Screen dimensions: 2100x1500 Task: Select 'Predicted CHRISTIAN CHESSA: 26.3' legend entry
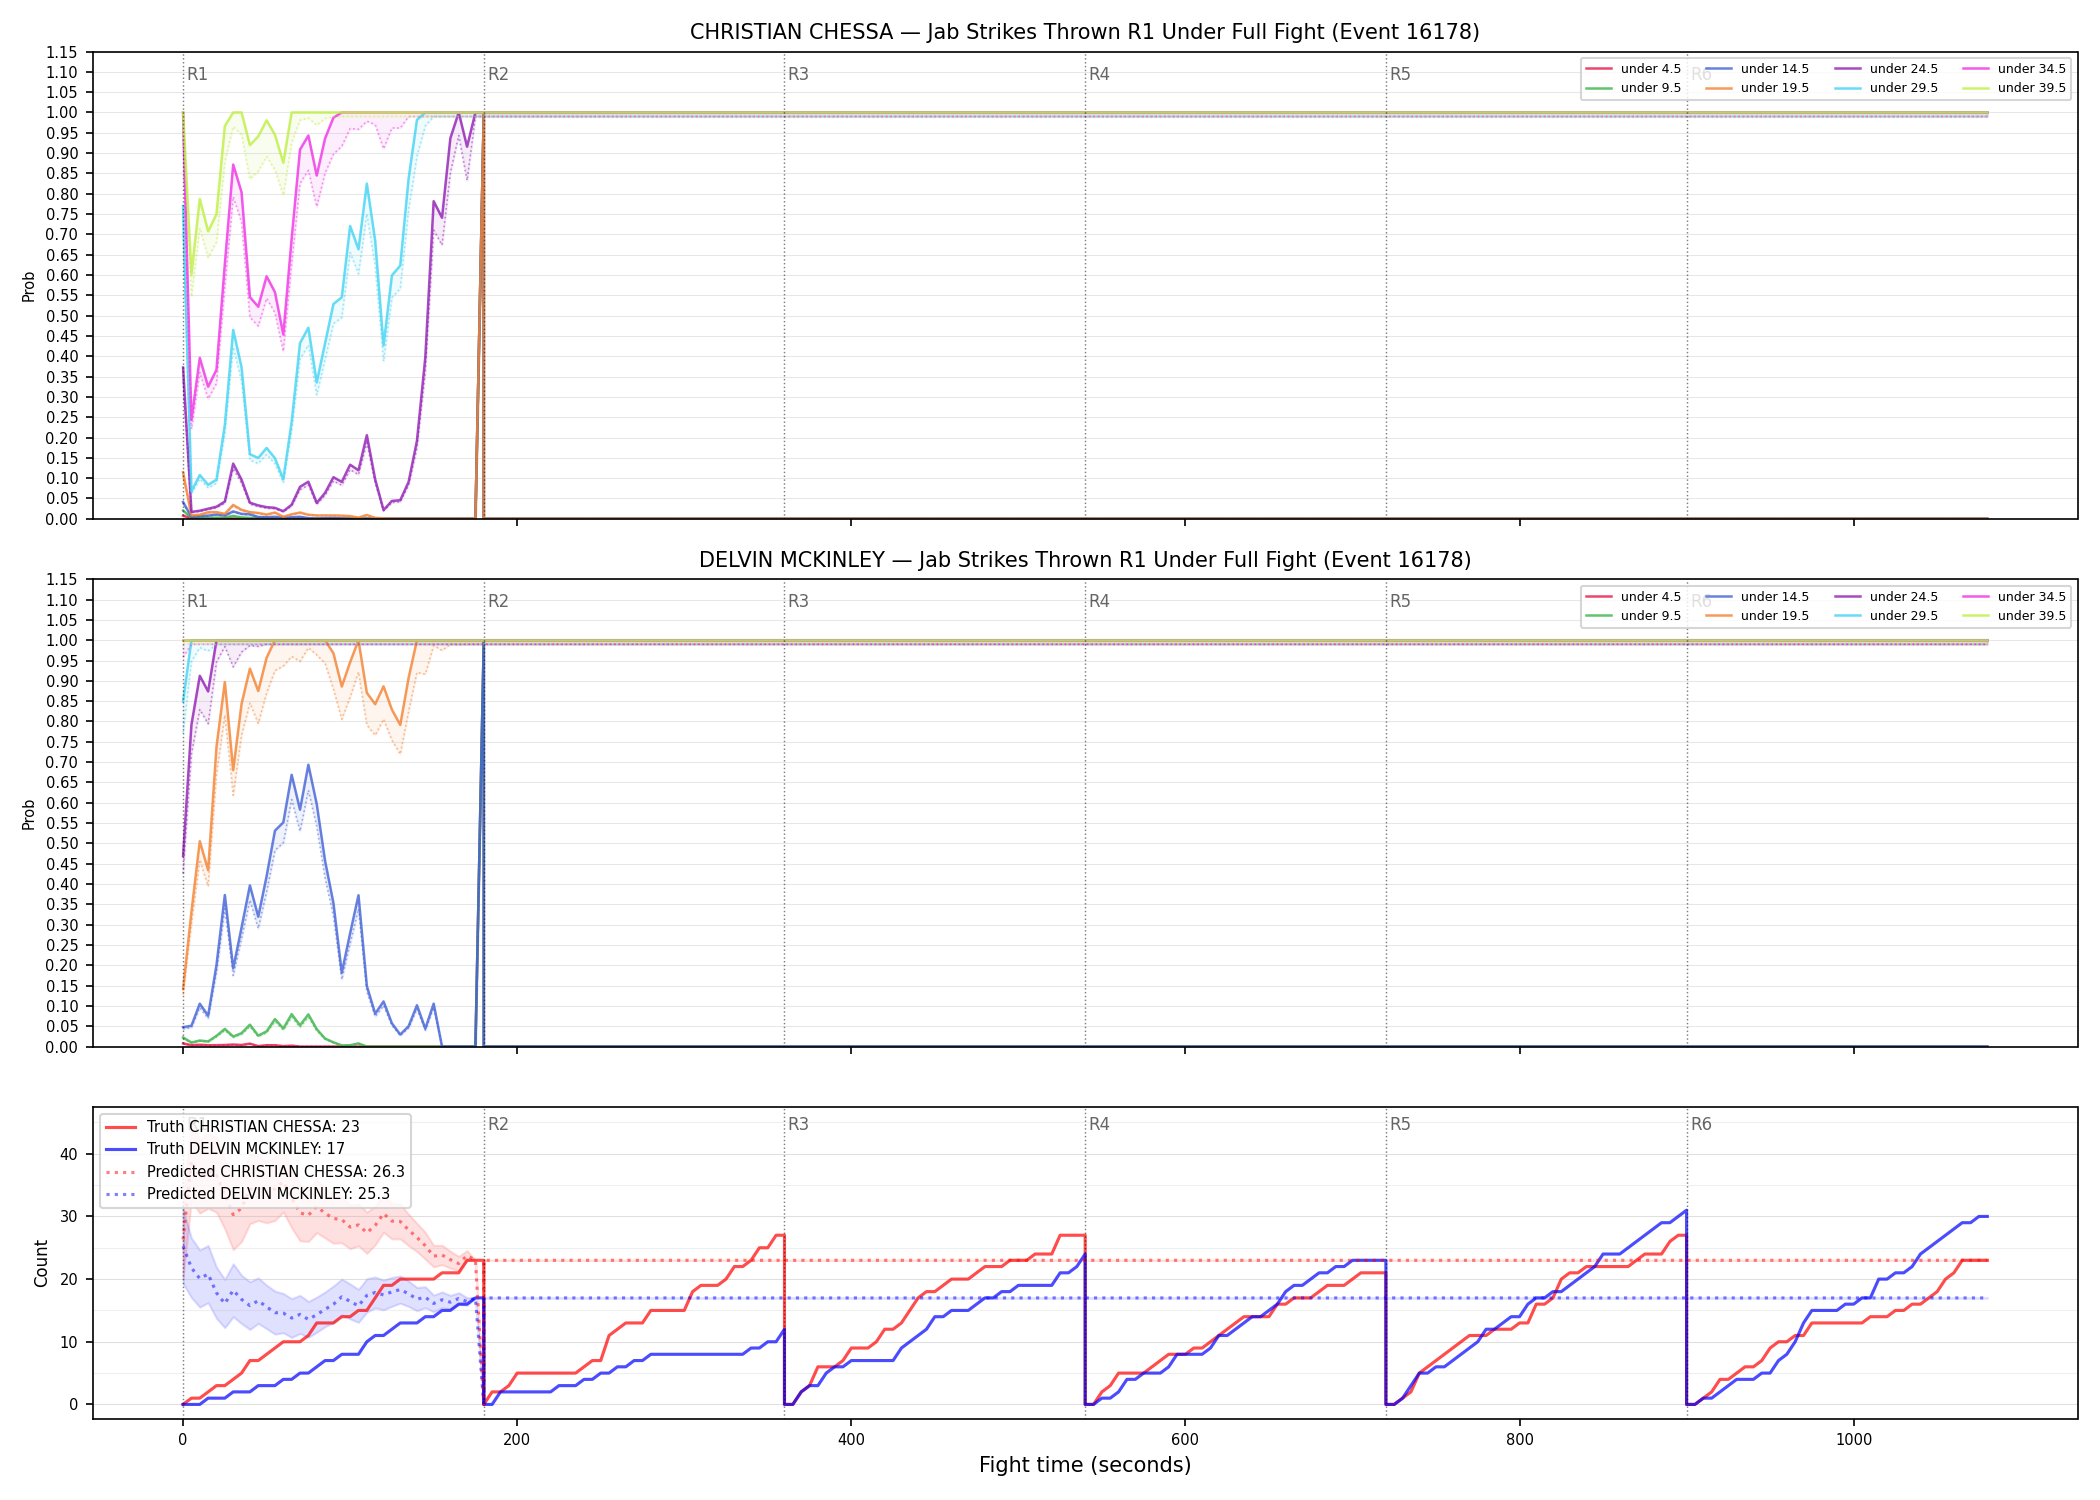pos(254,1171)
